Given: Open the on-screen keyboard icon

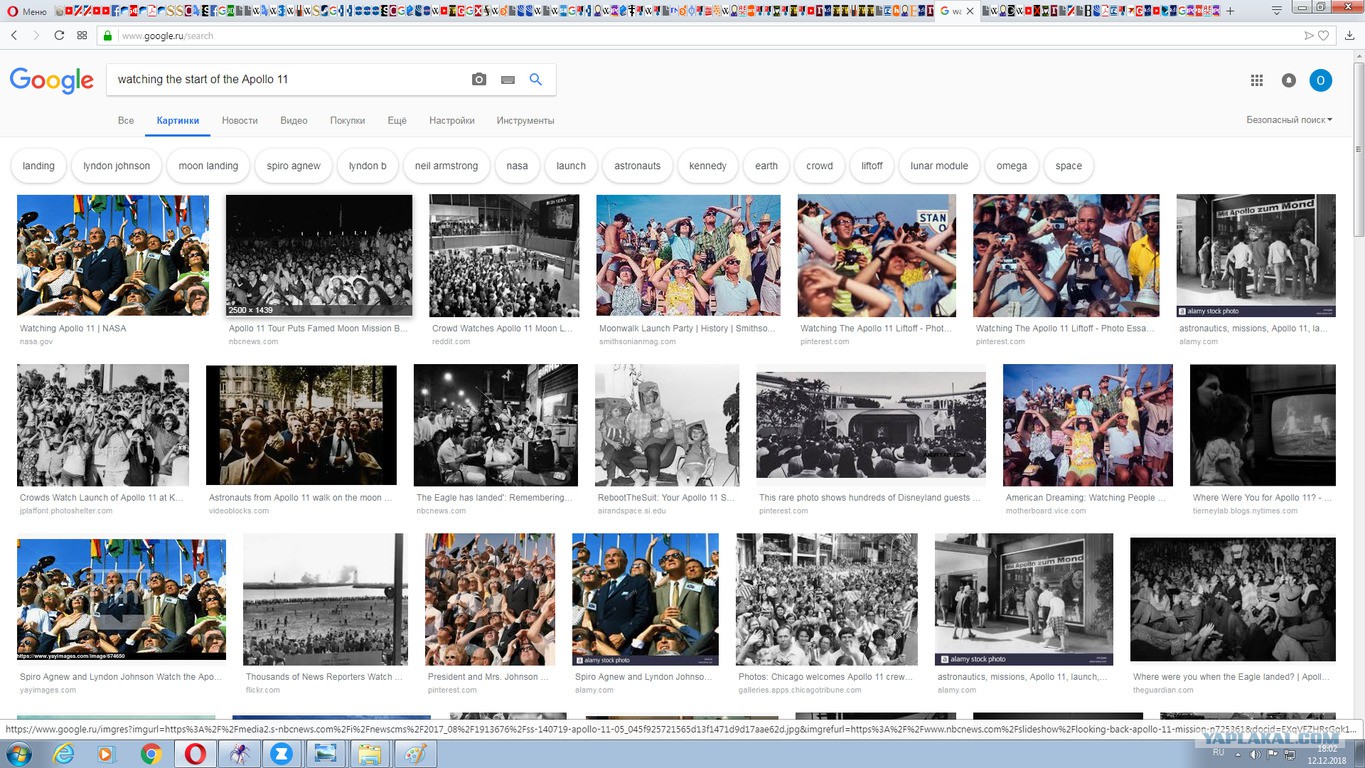Looking at the screenshot, I should pyautogui.click(x=507, y=79).
